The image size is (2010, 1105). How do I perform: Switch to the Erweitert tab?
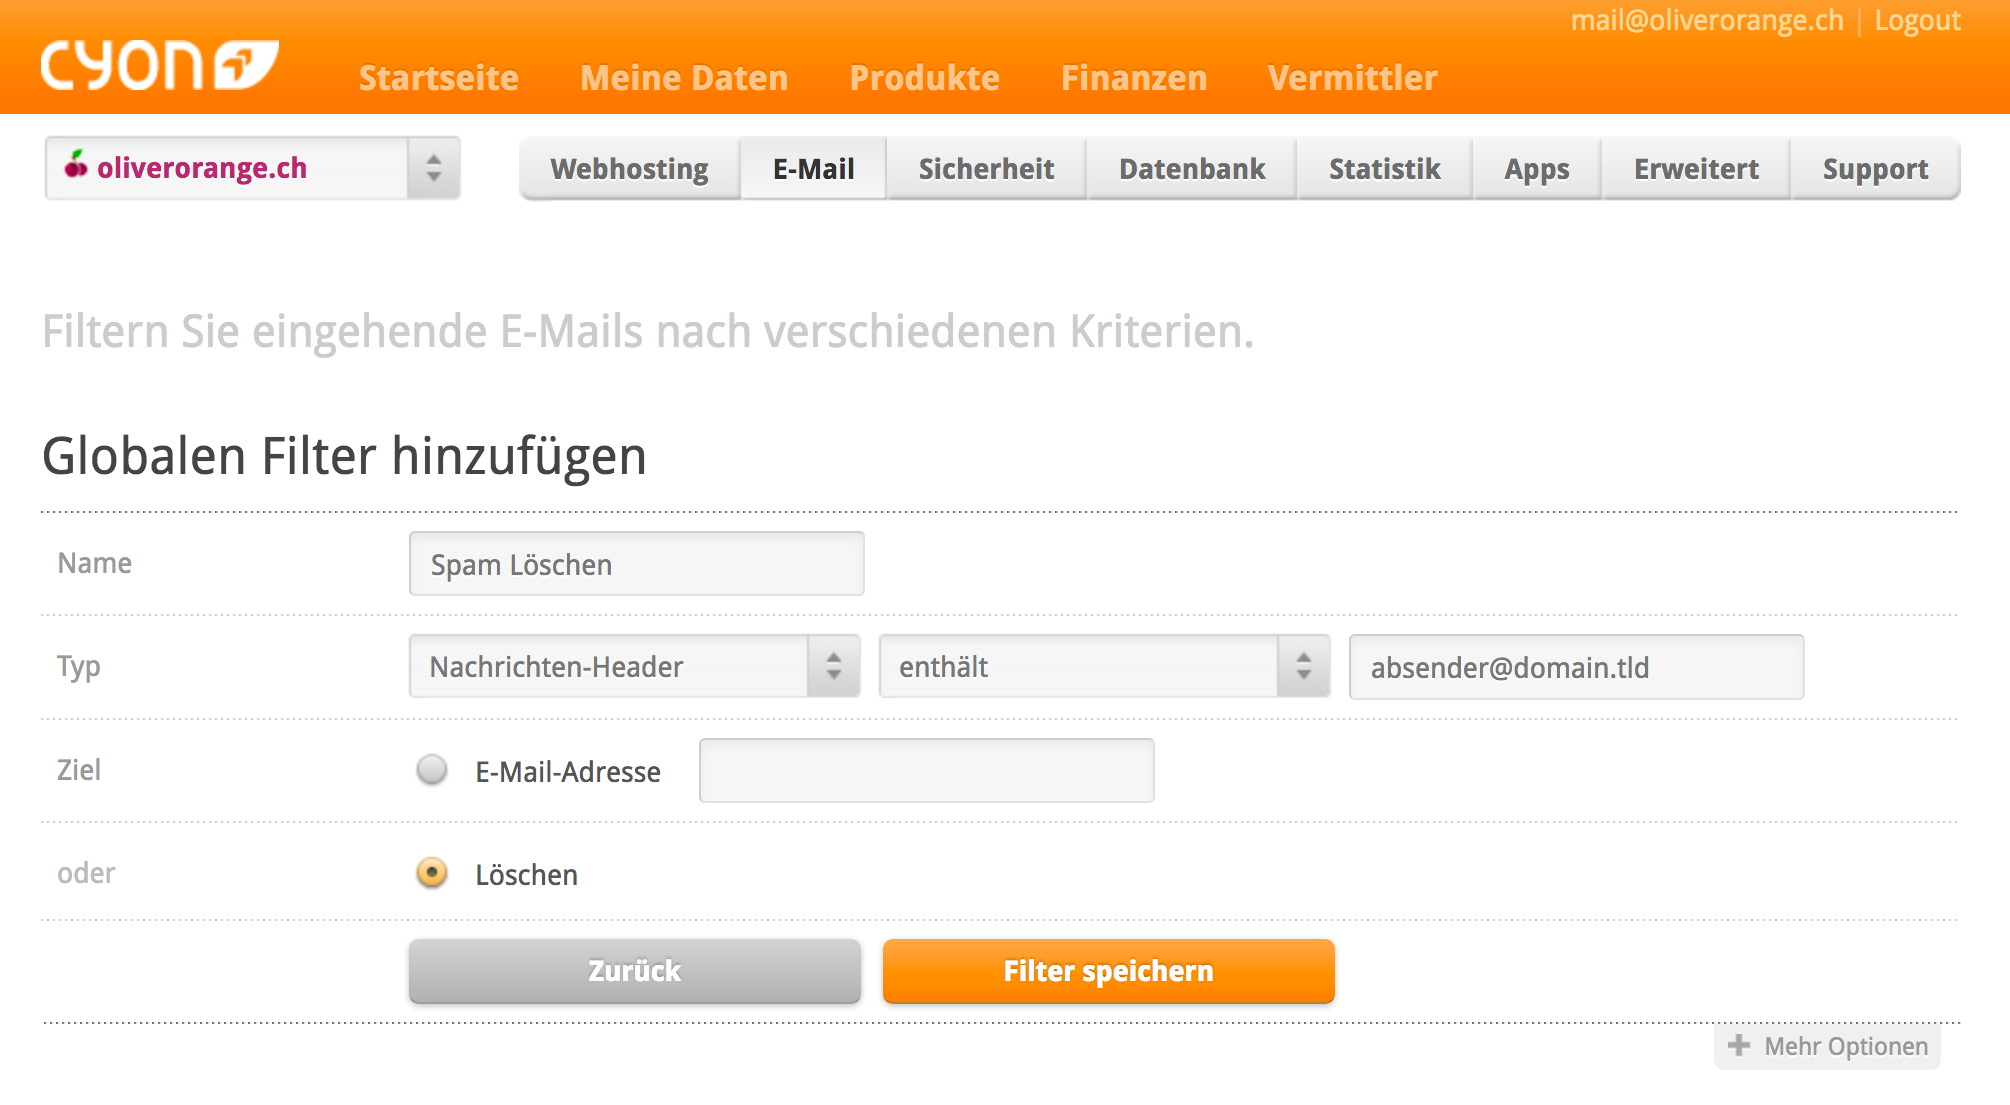point(1696,169)
